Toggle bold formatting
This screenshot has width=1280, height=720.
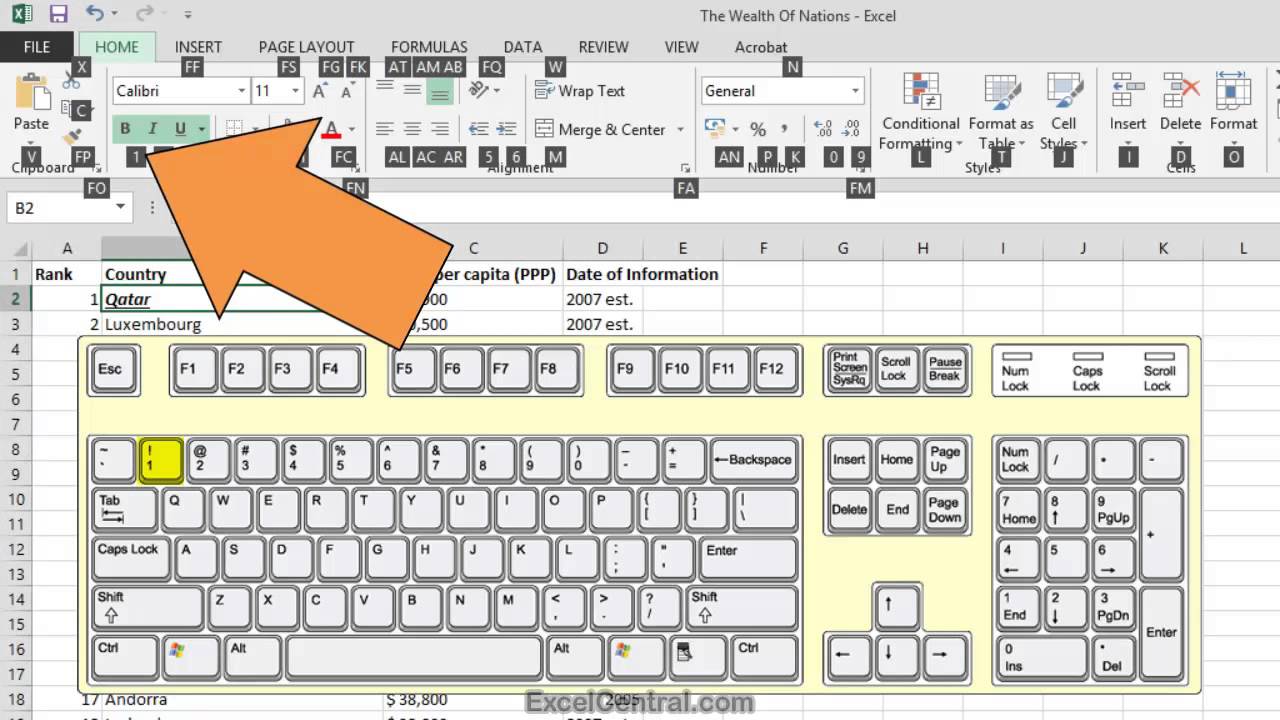[x=125, y=128]
